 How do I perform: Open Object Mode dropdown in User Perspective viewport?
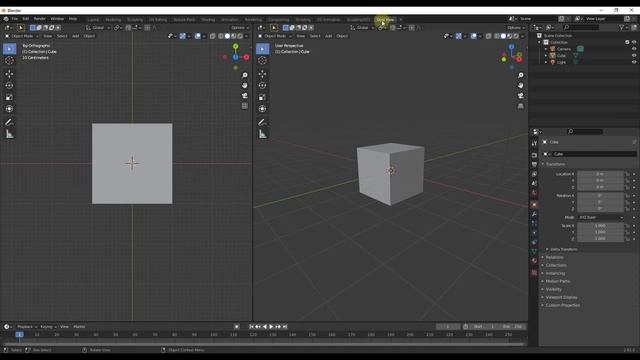275,36
